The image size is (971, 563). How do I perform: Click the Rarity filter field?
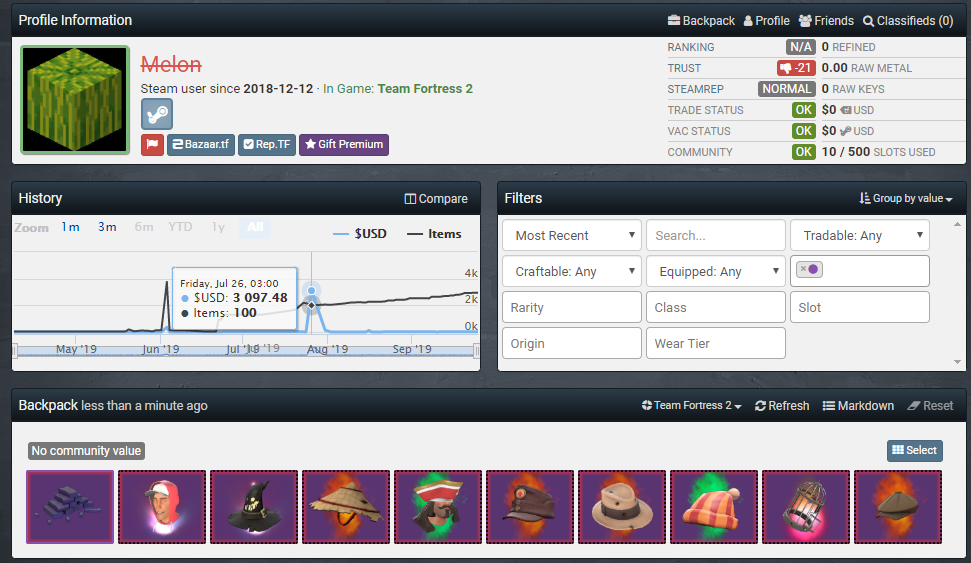[572, 307]
